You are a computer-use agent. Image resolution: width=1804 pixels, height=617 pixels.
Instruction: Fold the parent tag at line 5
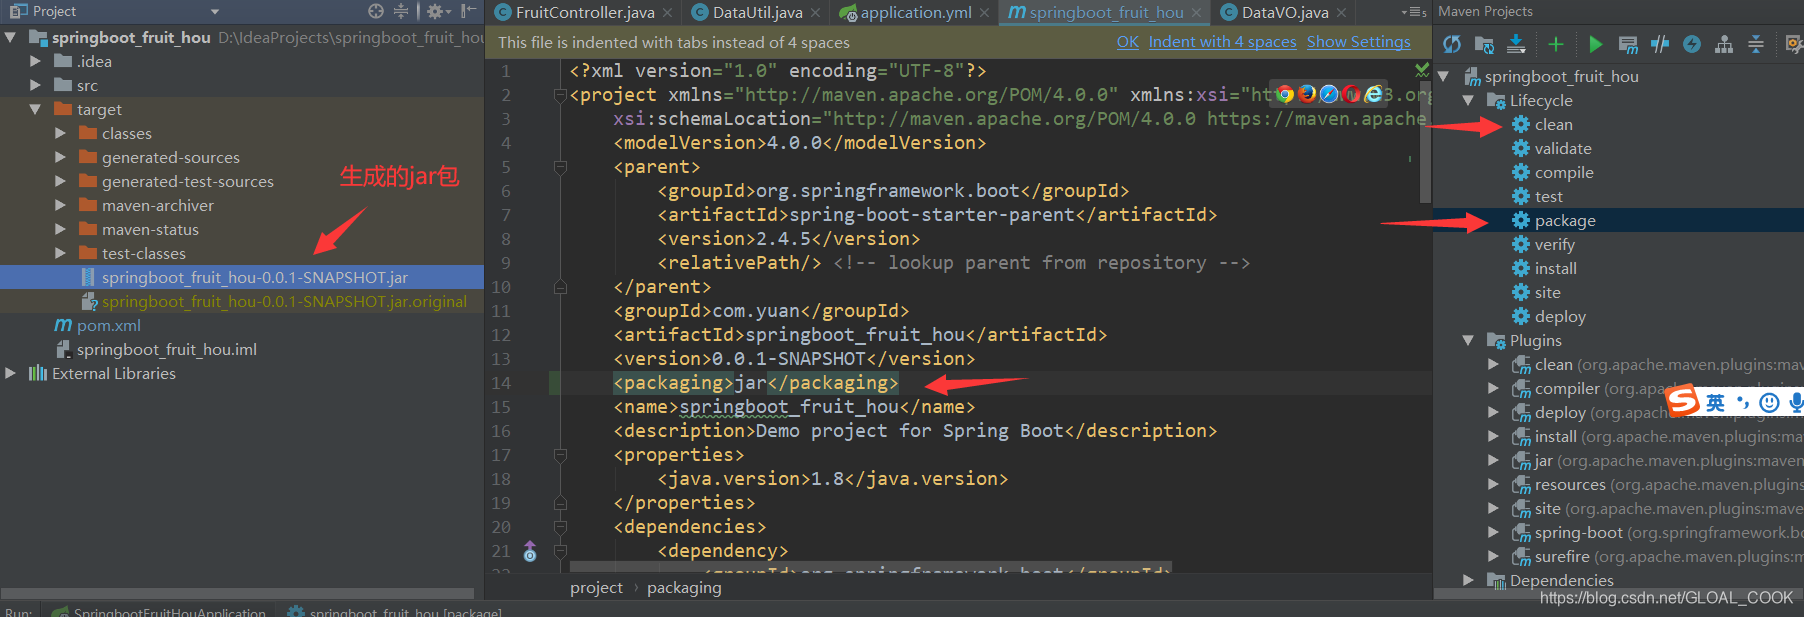(560, 167)
